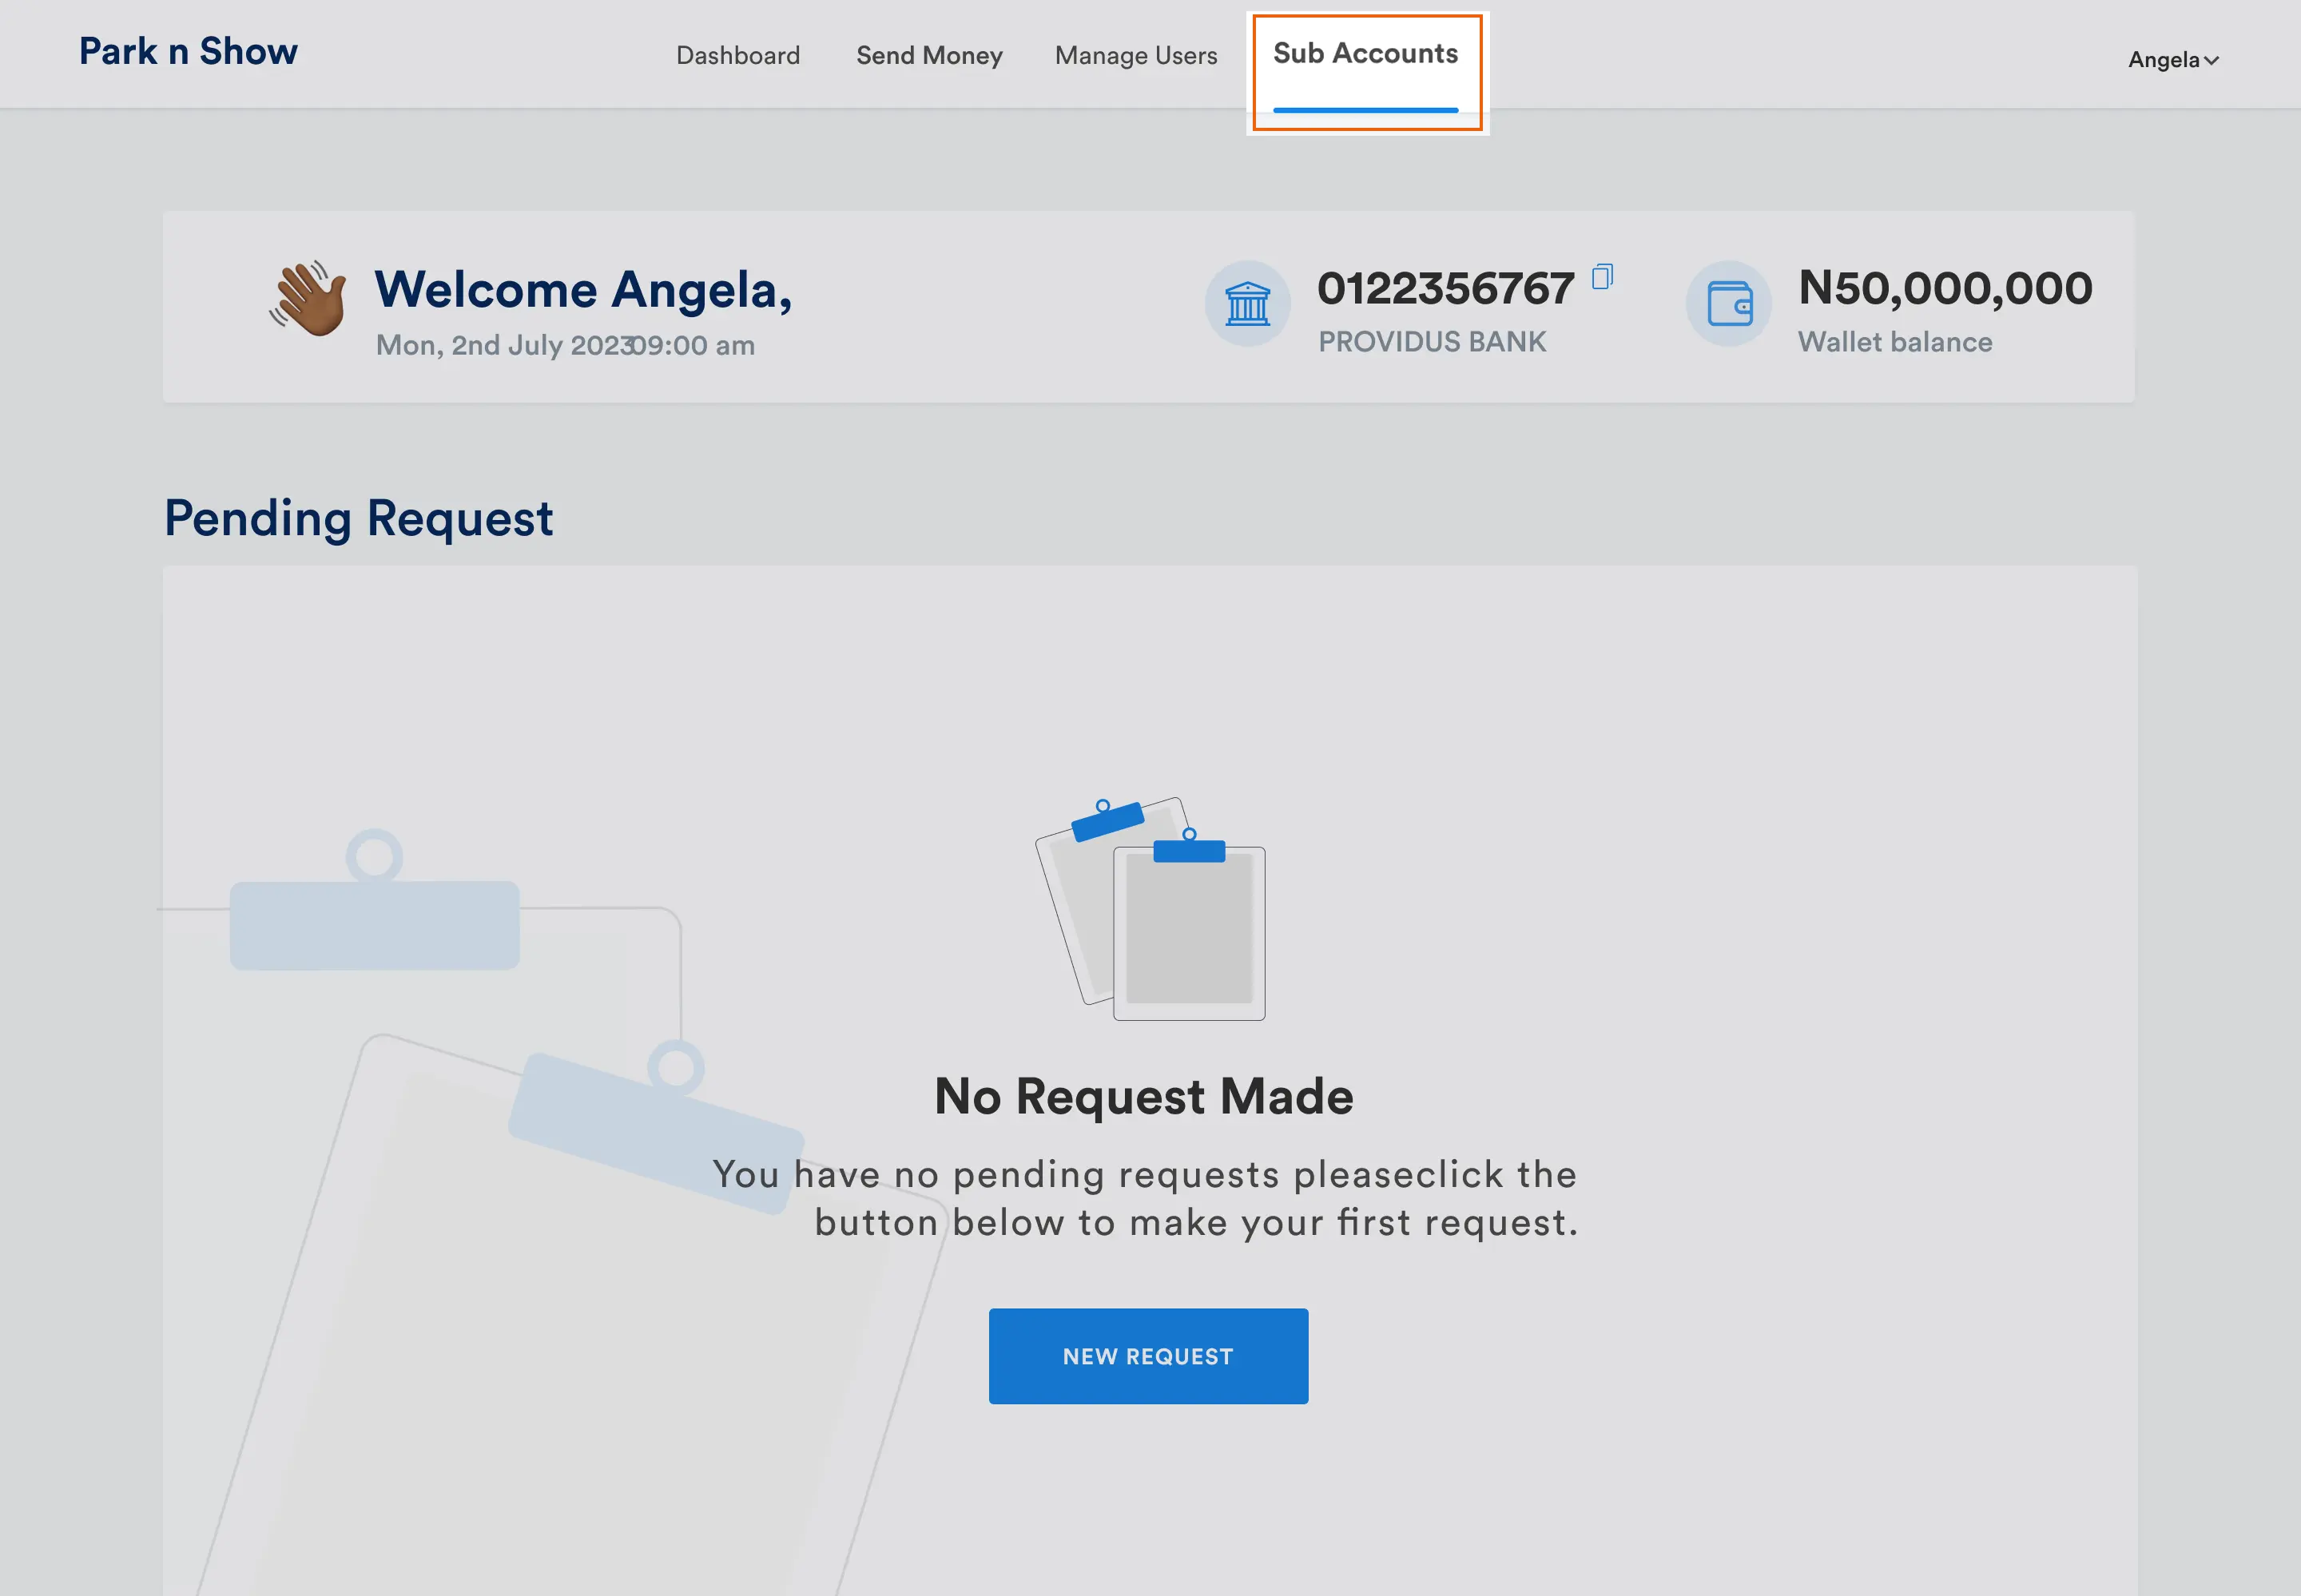Click the Pending Request heading
The height and width of the screenshot is (1596, 2301).
pyautogui.click(x=358, y=519)
